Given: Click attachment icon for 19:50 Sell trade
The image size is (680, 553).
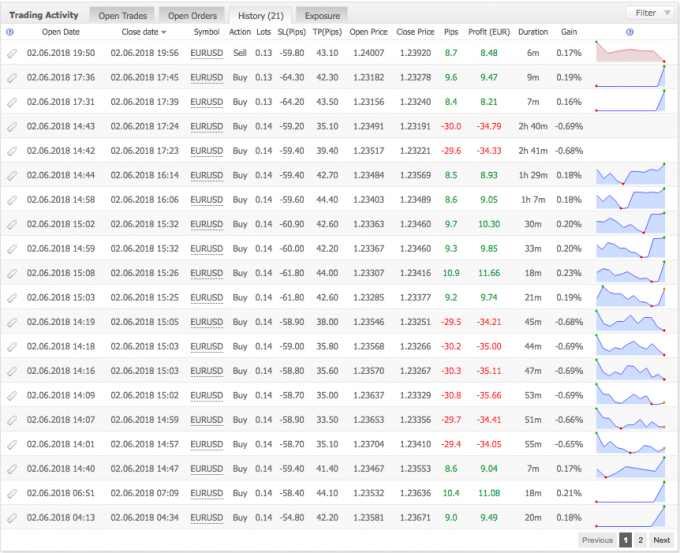Looking at the screenshot, I should point(12,53).
